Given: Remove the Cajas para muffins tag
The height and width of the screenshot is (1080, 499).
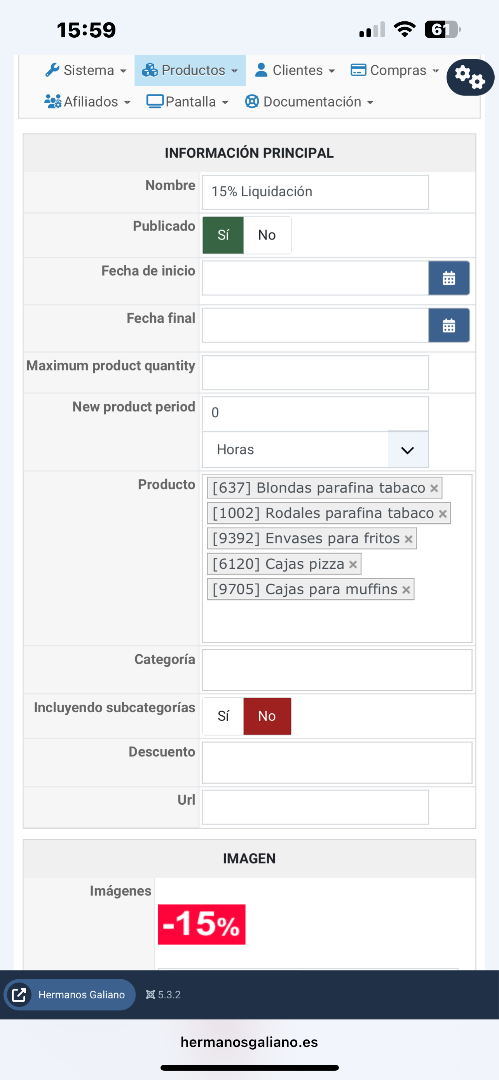Looking at the screenshot, I should point(406,590).
